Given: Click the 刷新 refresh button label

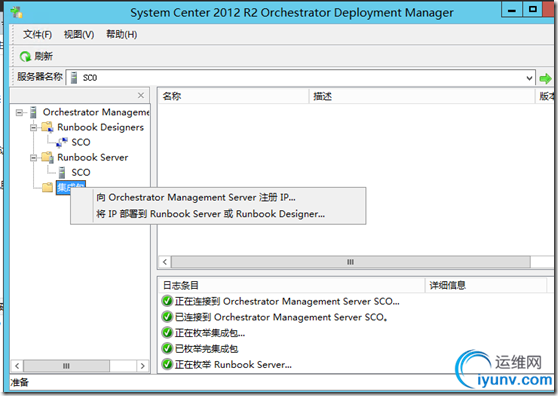Looking at the screenshot, I should (x=44, y=56).
